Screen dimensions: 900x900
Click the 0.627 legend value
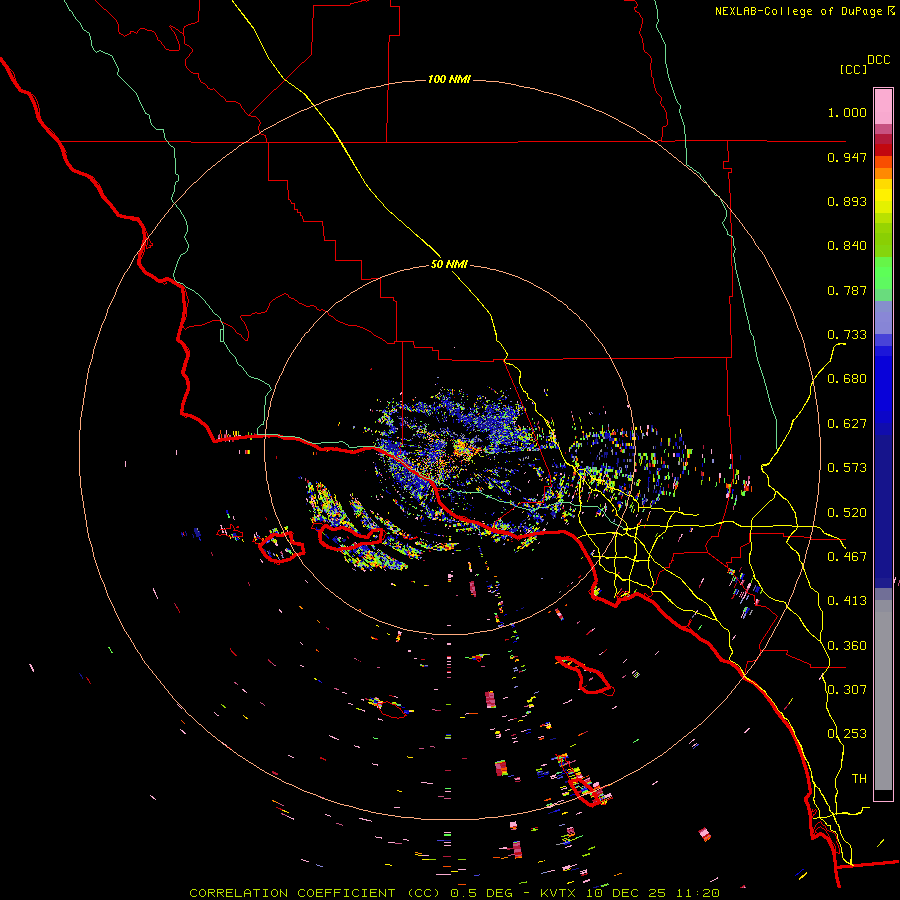click(847, 424)
